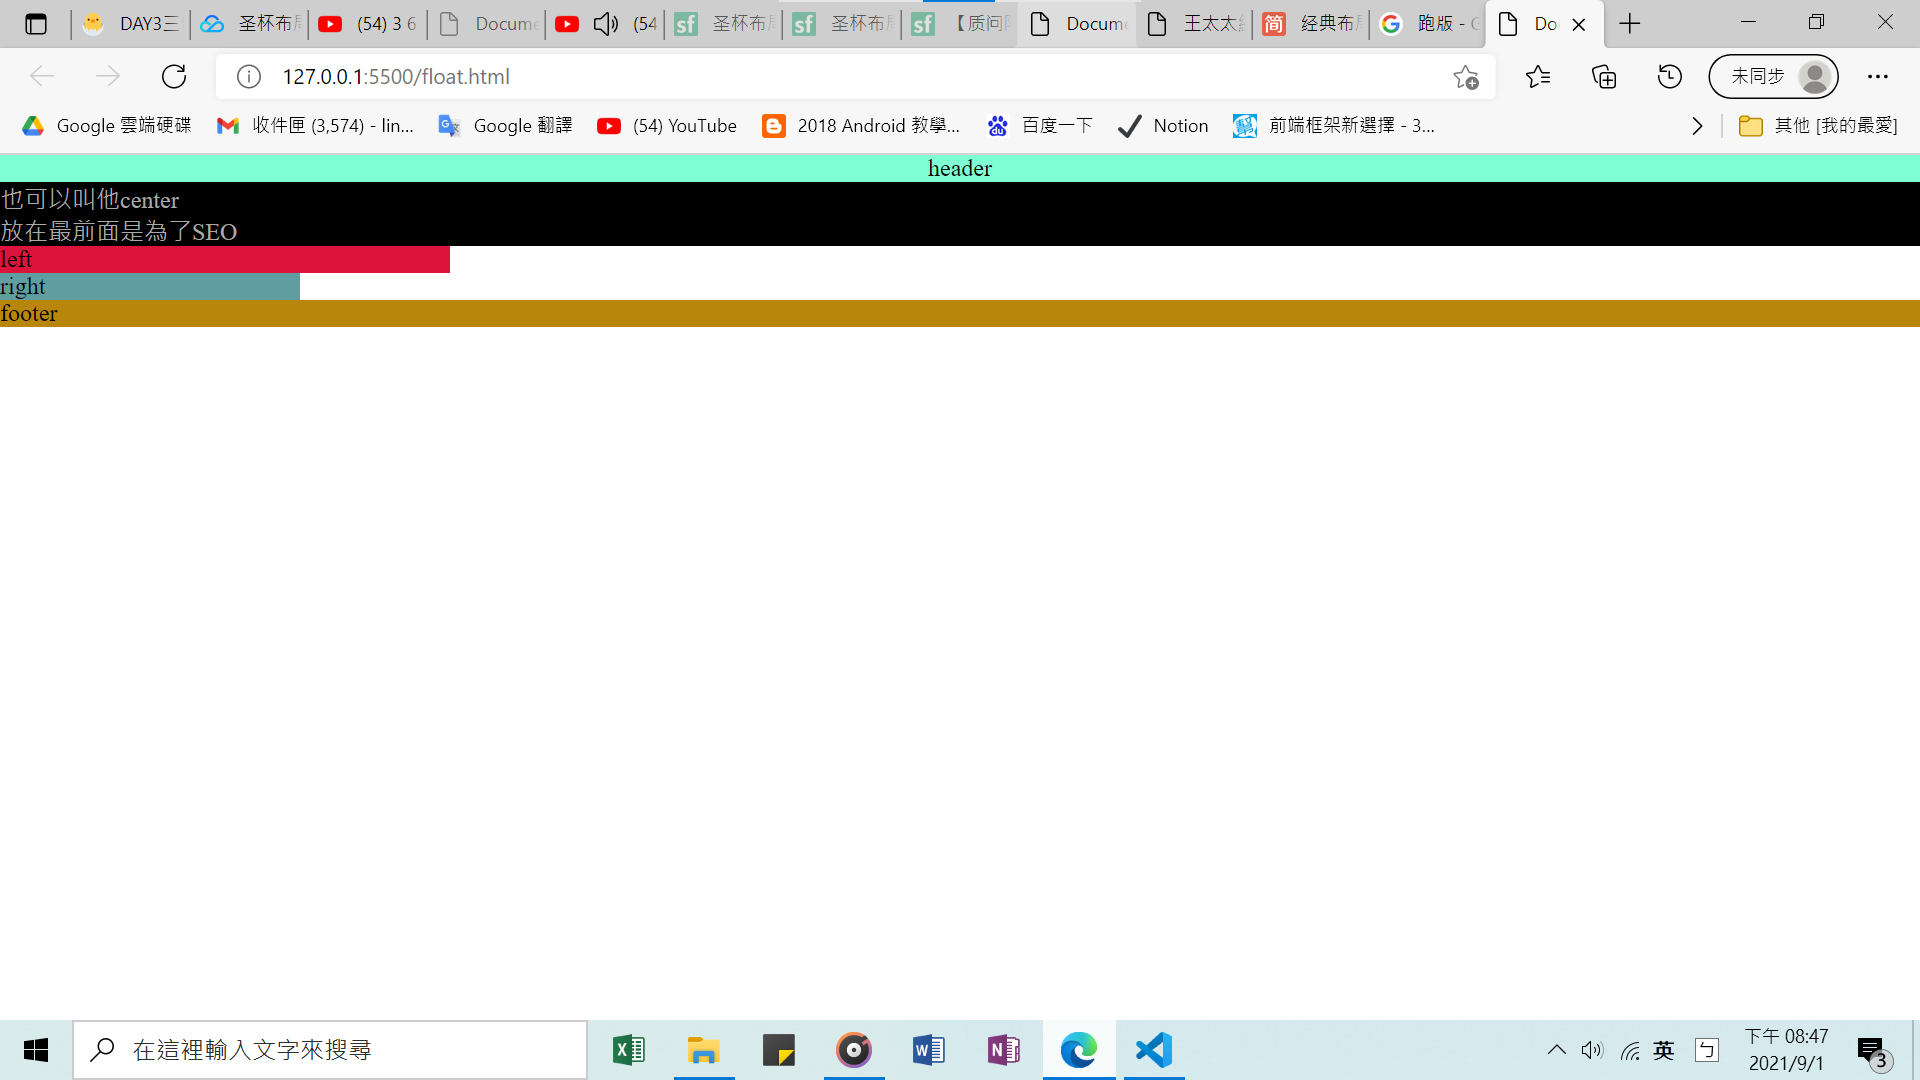Open browser History icon
1920x1080 pixels.
pos(1670,77)
